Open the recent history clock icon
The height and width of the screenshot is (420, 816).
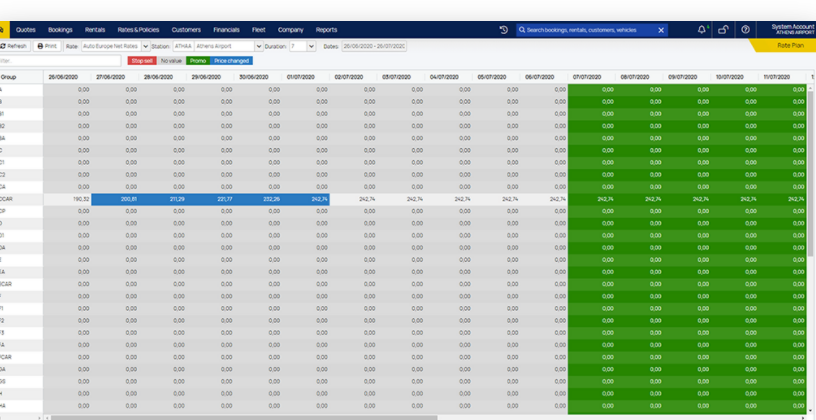503,30
